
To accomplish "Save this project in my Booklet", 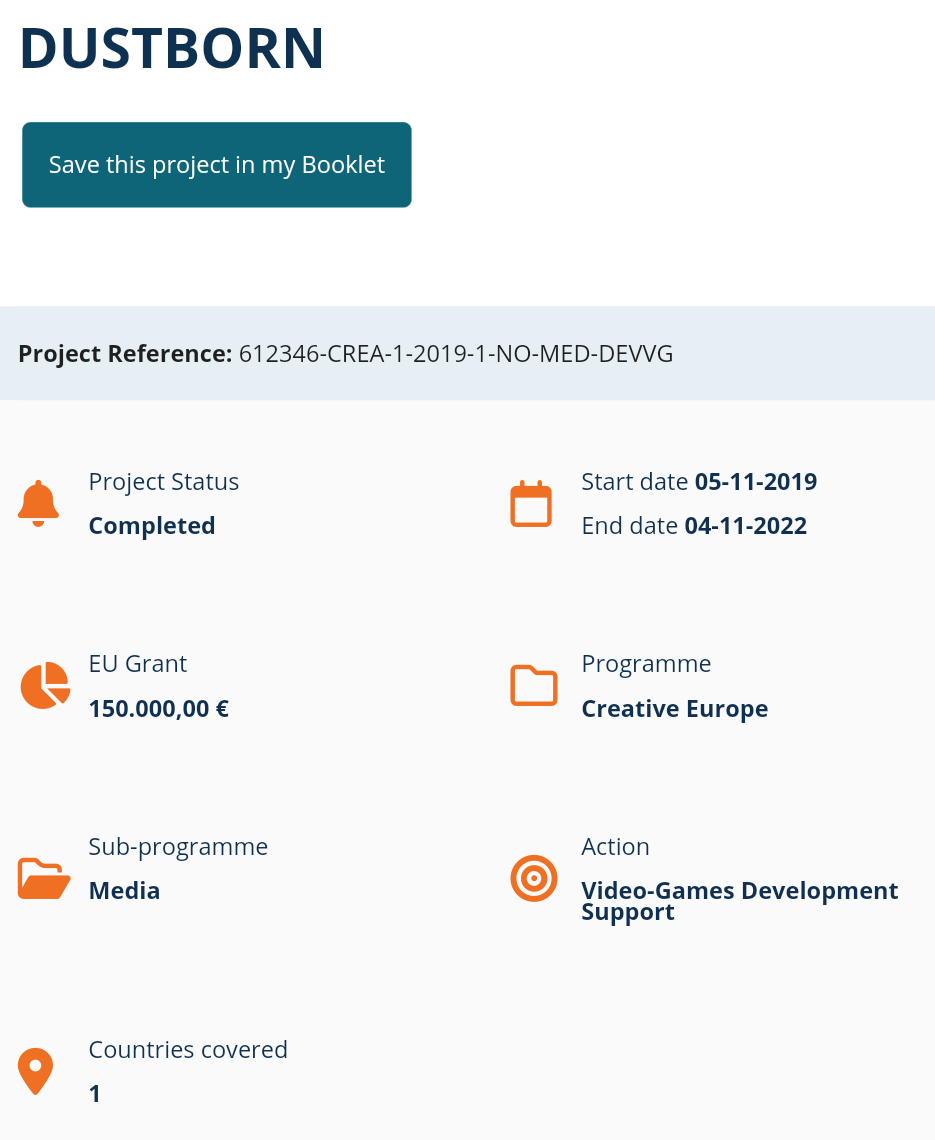I will [x=217, y=165].
